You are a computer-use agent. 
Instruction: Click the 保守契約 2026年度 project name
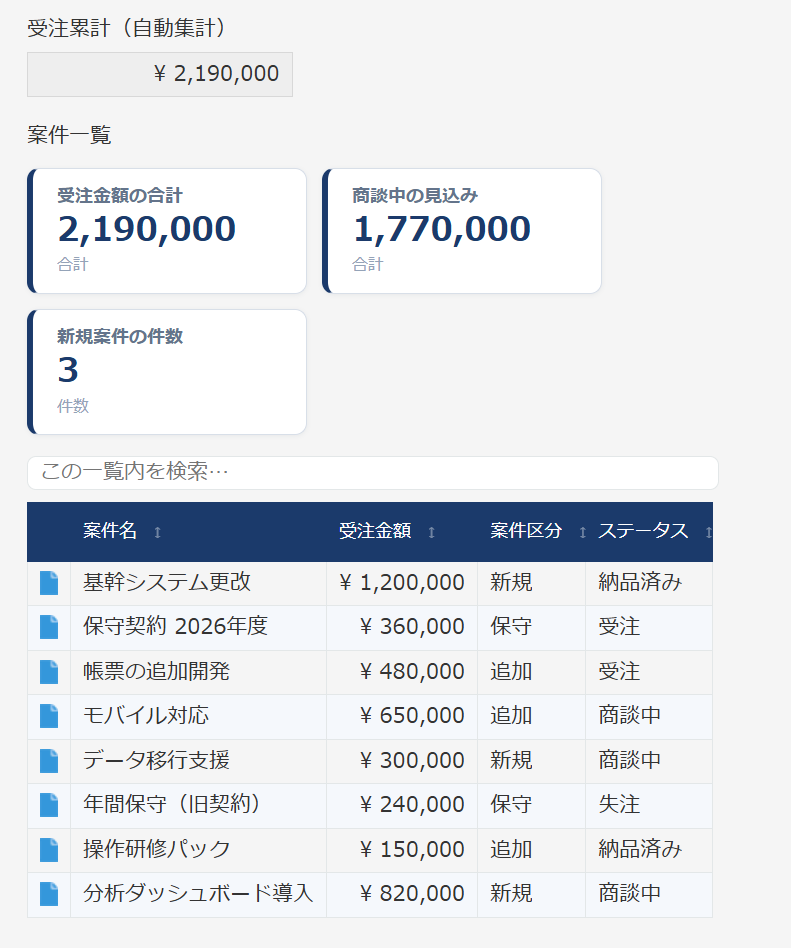[175, 626]
